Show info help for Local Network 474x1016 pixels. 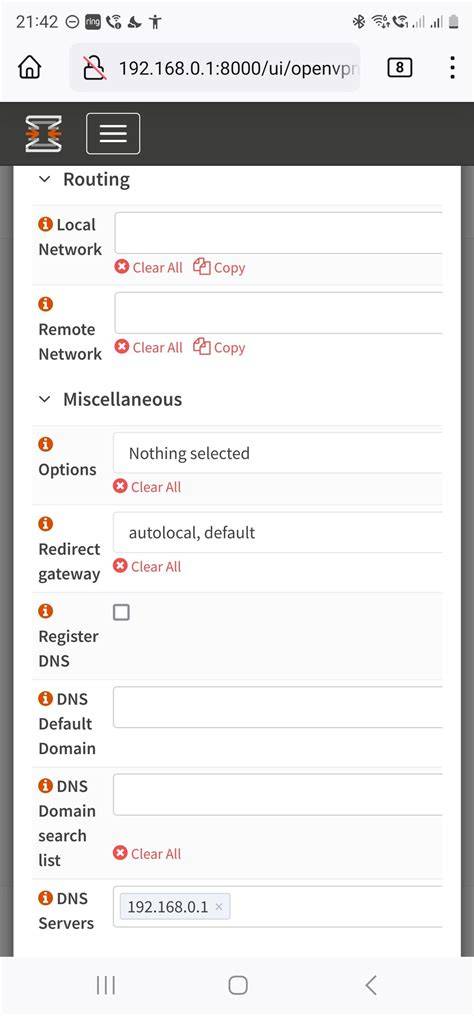pos(45,224)
